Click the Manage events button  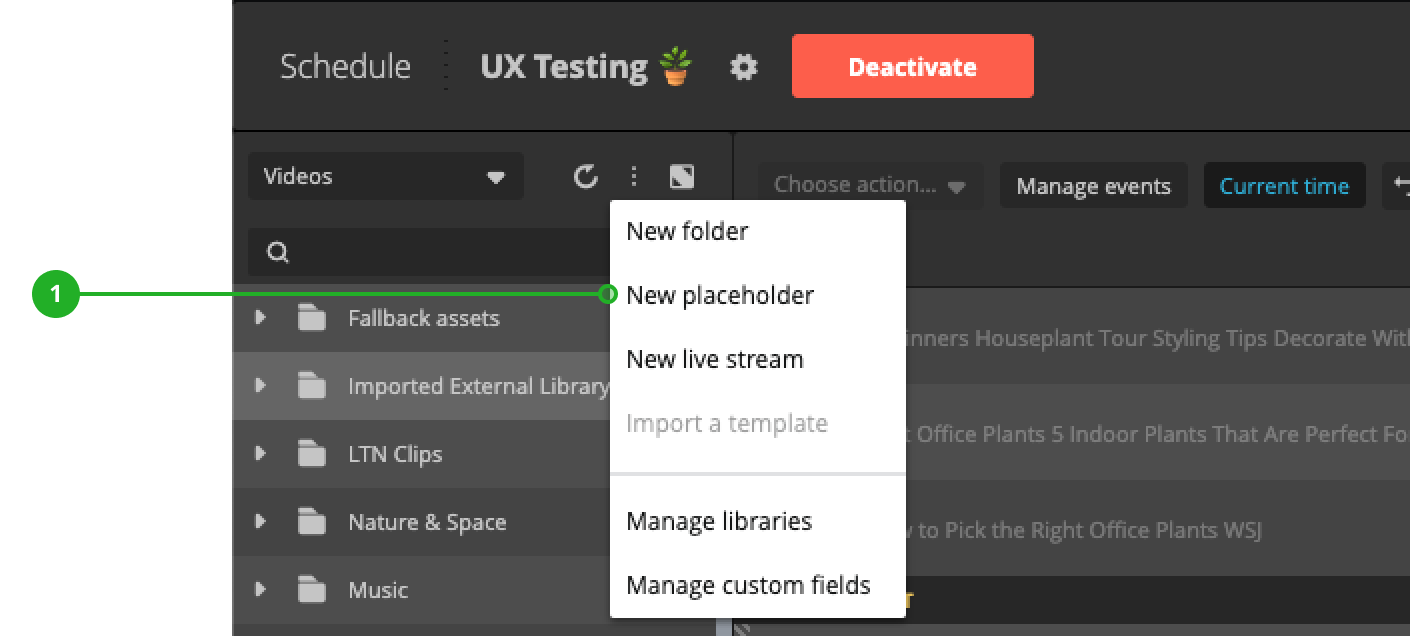click(x=1093, y=186)
